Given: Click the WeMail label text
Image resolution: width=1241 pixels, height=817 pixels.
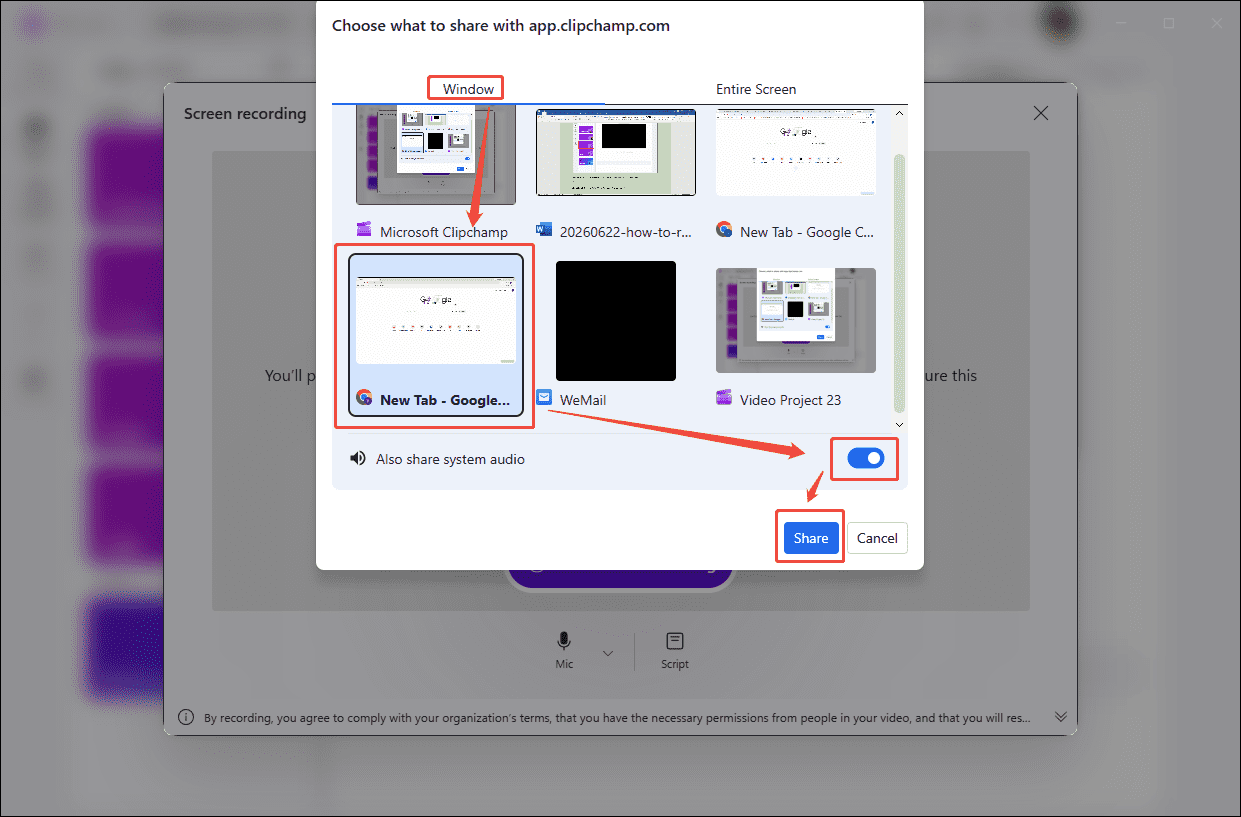Looking at the screenshot, I should (583, 400).
